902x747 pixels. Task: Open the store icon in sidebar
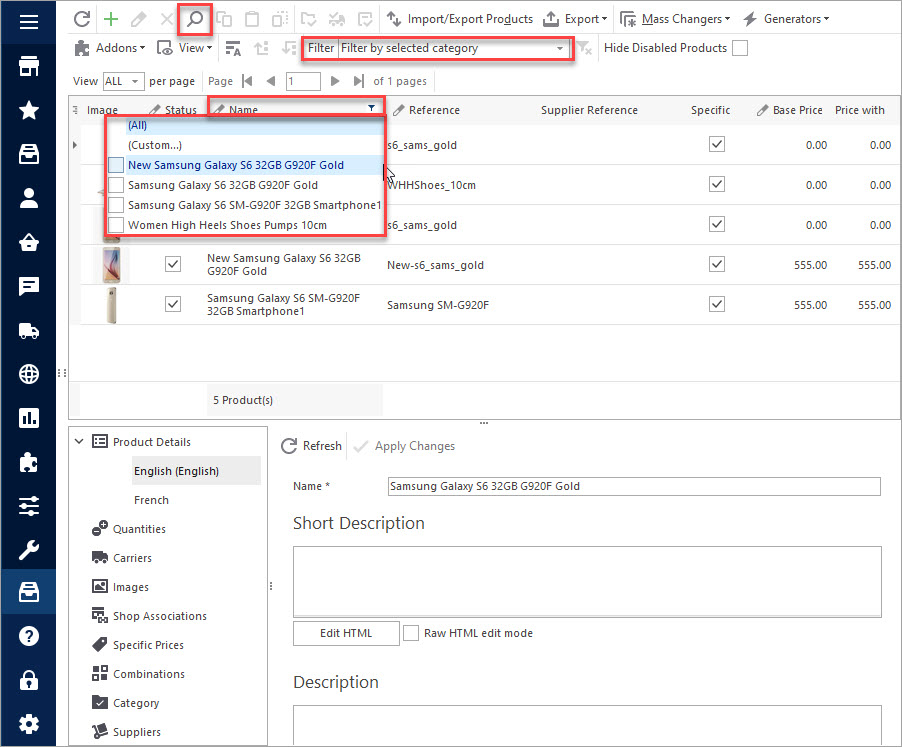(29, 66)
